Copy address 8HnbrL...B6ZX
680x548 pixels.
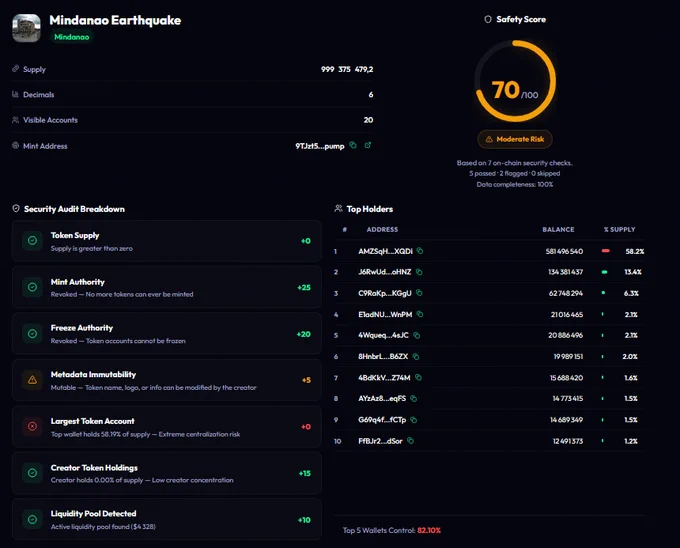coord(416,356)
